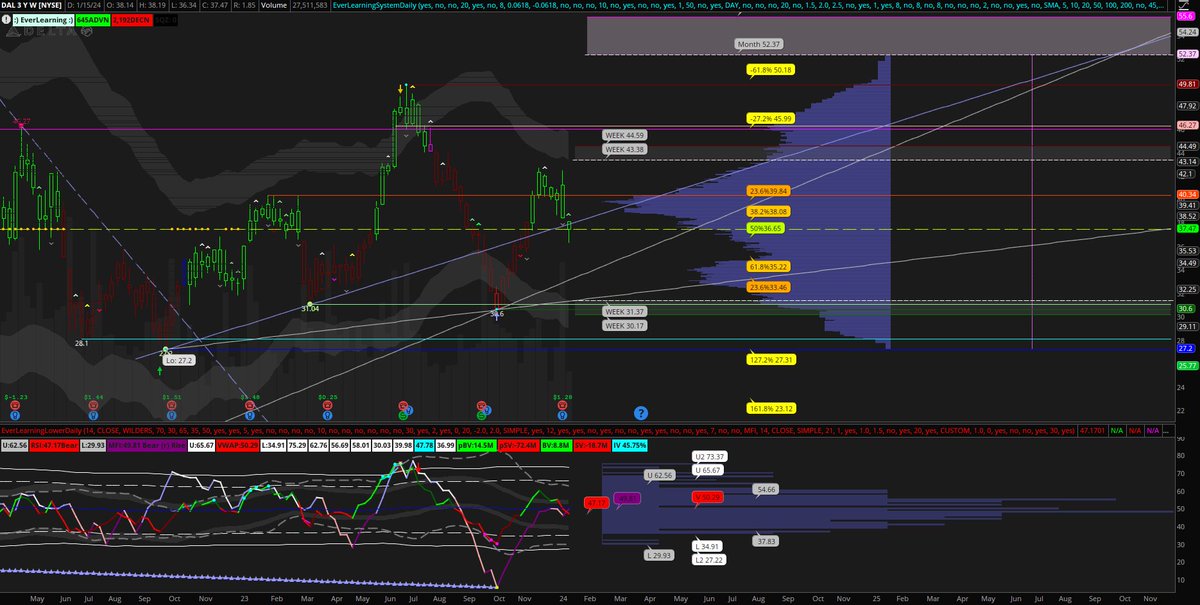Click the WEEK 43.38 level bubble

pos(625,149)
